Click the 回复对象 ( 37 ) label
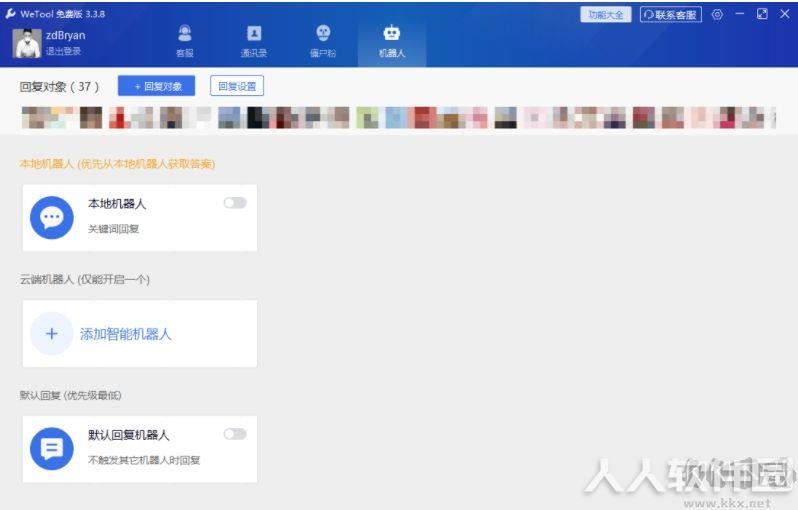 [x=59, y=87]
